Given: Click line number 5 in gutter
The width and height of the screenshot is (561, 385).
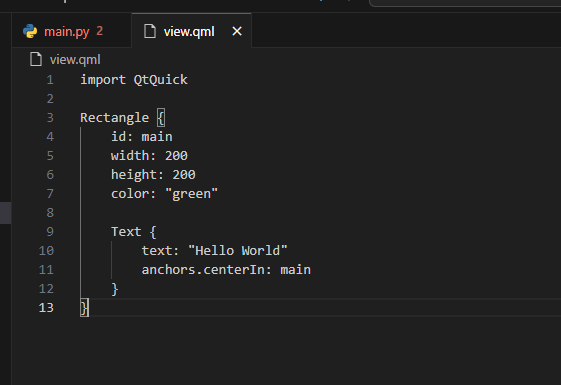Looking at the screenshot, I should coord(50,156).
